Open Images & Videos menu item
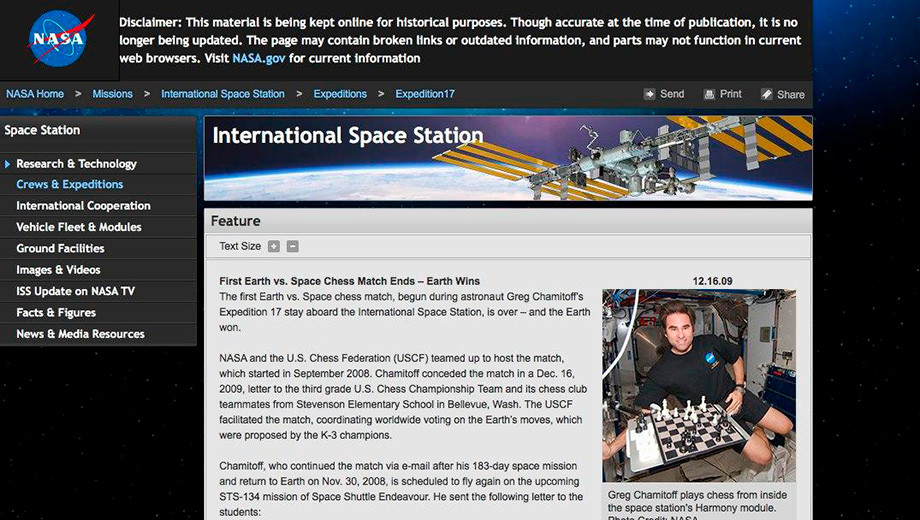The height and width of the screenshot is (520, 920). point(58,270)
